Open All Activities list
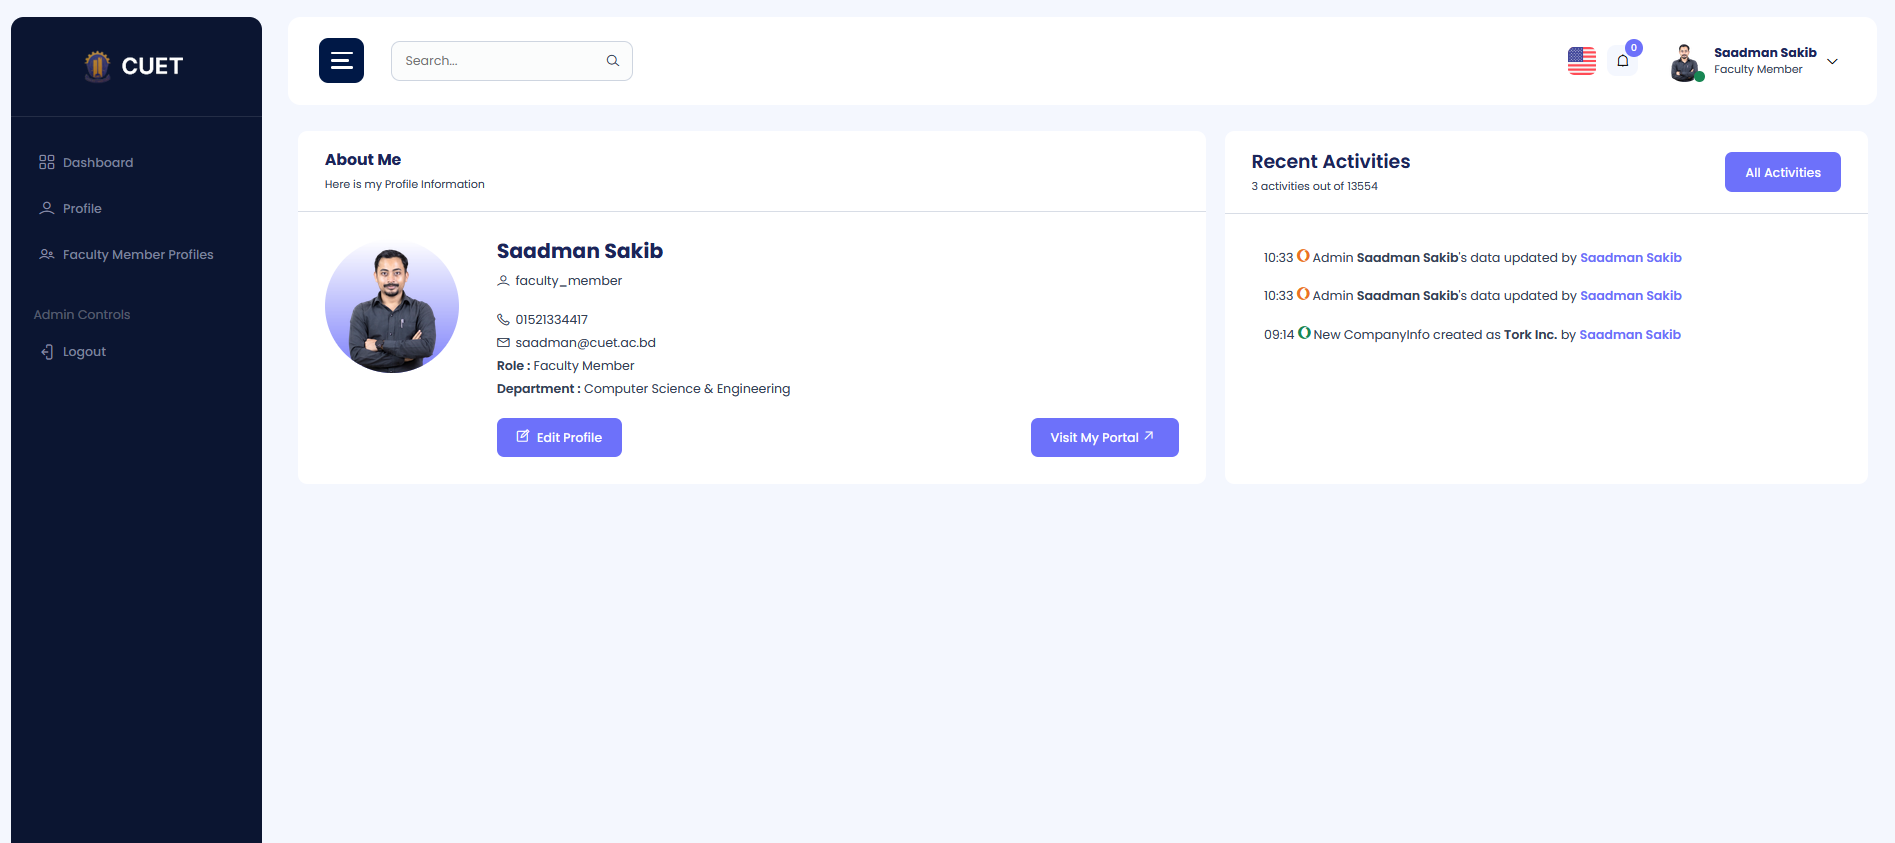Viewport: 1895px width, 843px height. (1782, 173)
